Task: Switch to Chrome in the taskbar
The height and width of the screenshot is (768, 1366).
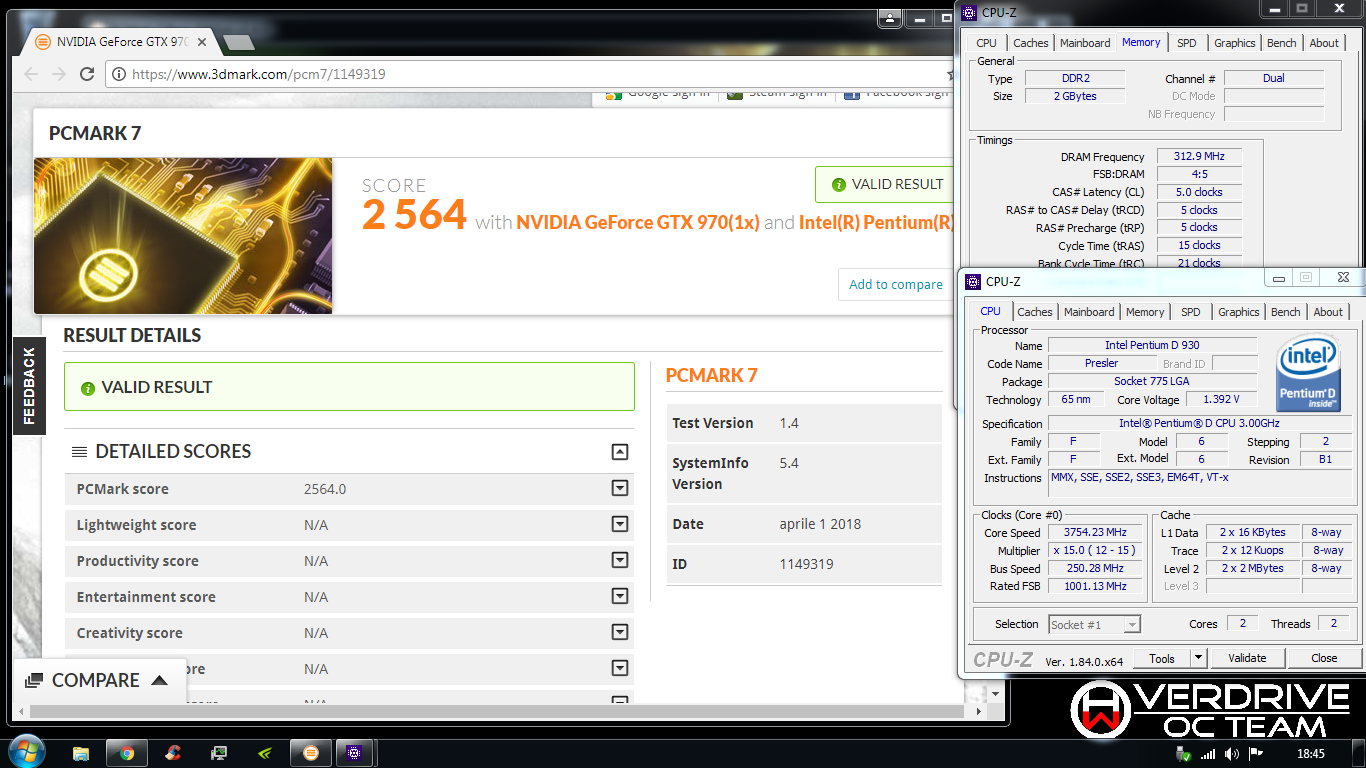Action: coord(127,753)
